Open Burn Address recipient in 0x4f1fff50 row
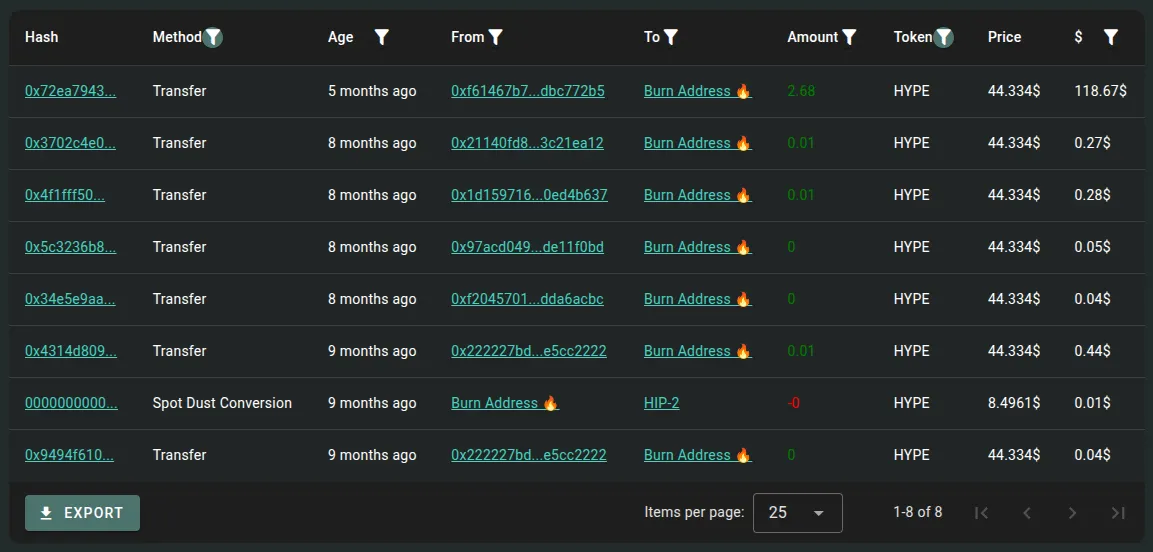The height and width of the screenshot is (552, 1153). (x=698, y=196)
